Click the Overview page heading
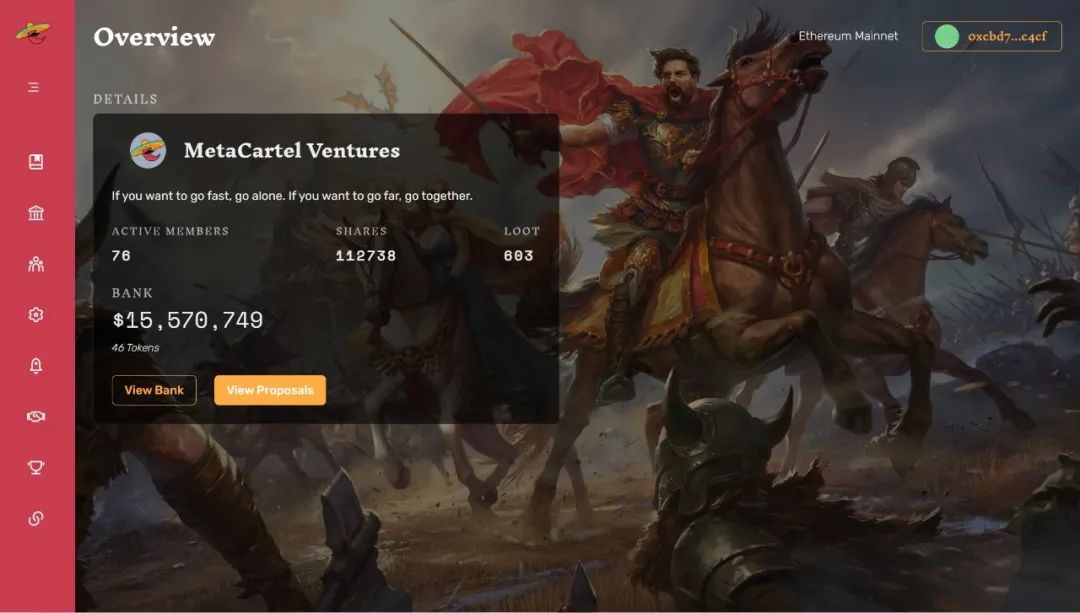Viewport: 1080px width, 613px height. [154, 37]
